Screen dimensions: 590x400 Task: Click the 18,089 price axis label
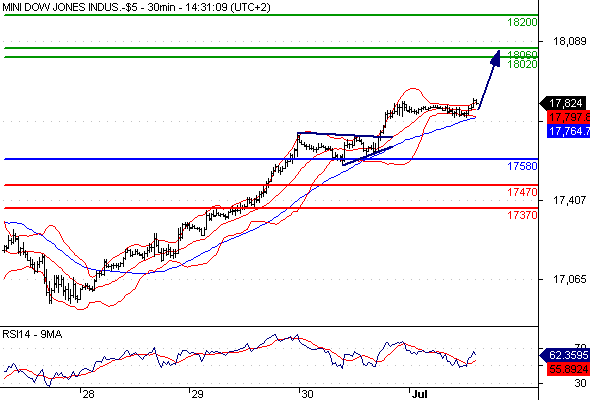(569, 41)
